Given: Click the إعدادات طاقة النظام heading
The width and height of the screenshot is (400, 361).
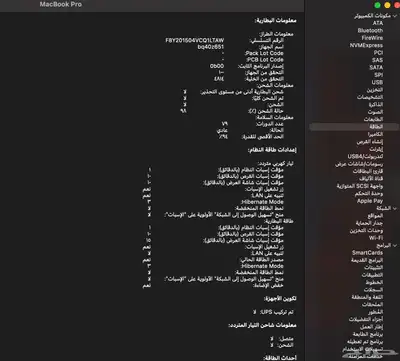Looking at the screenshot, I should click(272, 150).
